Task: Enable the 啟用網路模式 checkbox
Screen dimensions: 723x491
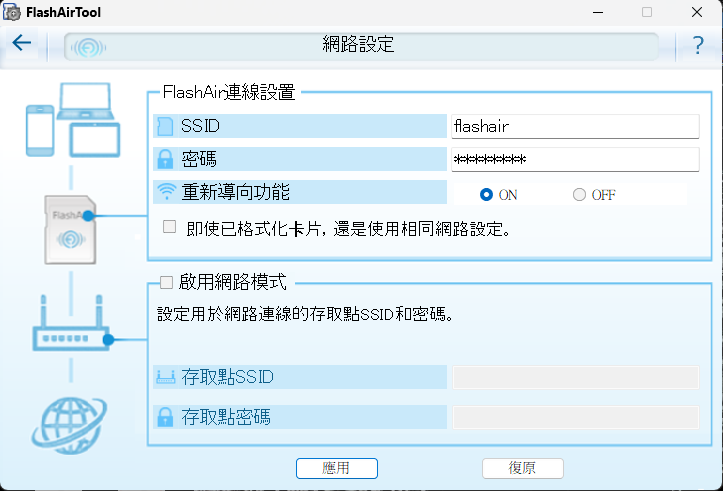Action: pos(166,282)
